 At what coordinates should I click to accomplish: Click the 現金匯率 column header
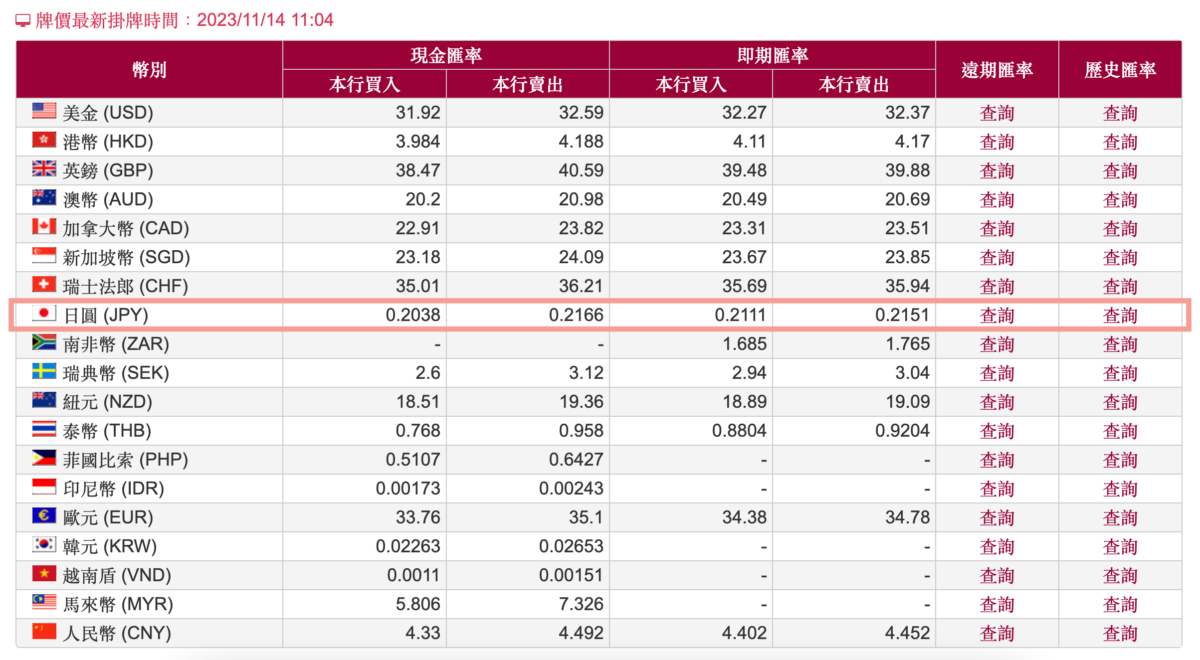click(446, 56)
